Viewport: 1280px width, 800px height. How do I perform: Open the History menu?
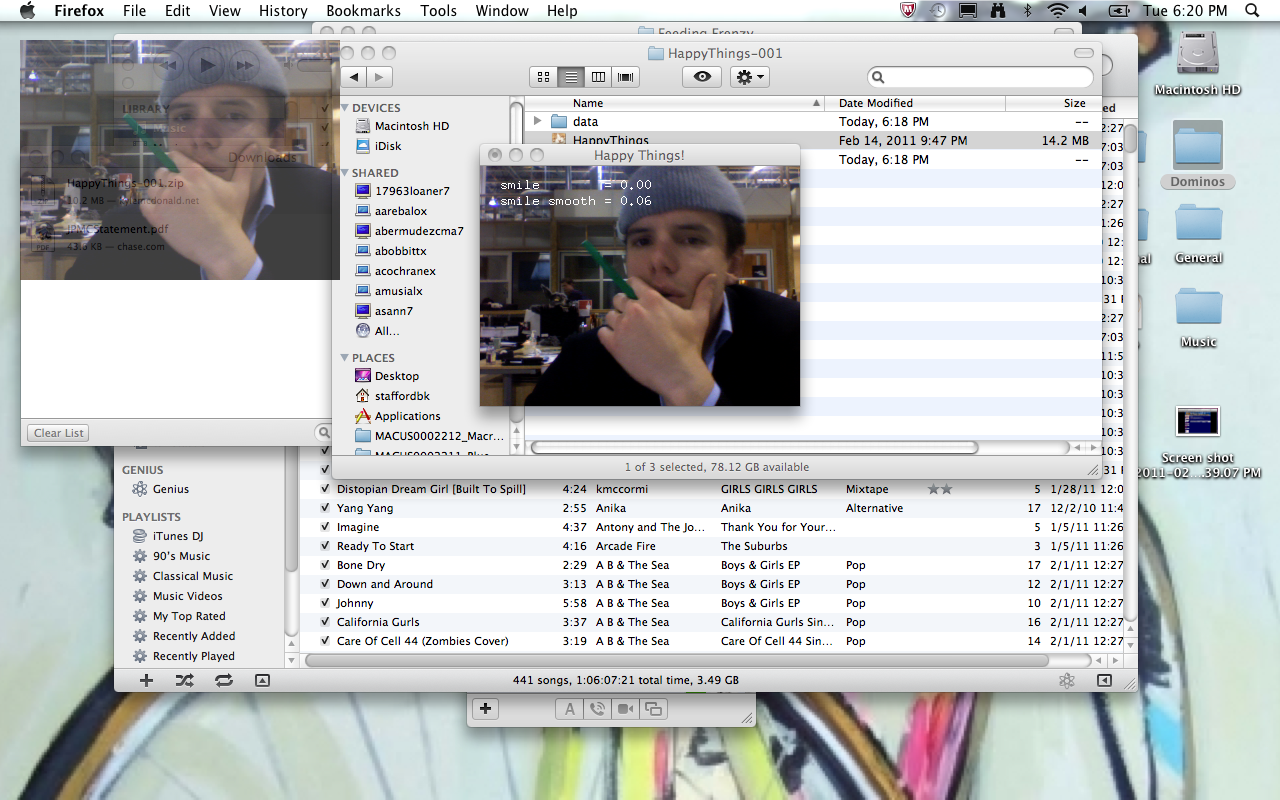point(283,11)
